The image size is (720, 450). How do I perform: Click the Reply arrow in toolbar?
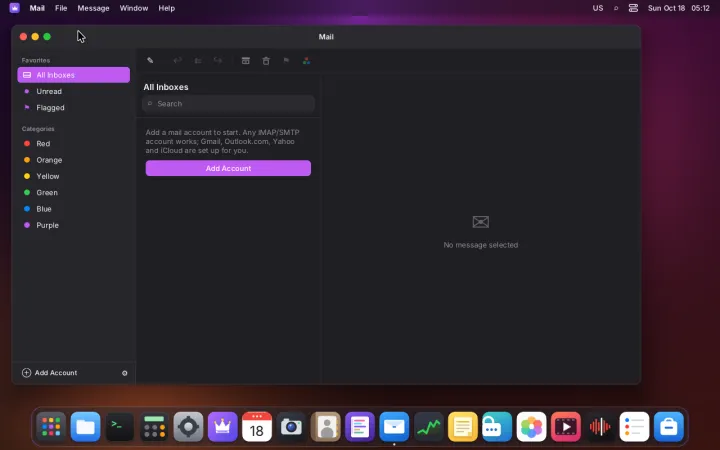(177, 61)
